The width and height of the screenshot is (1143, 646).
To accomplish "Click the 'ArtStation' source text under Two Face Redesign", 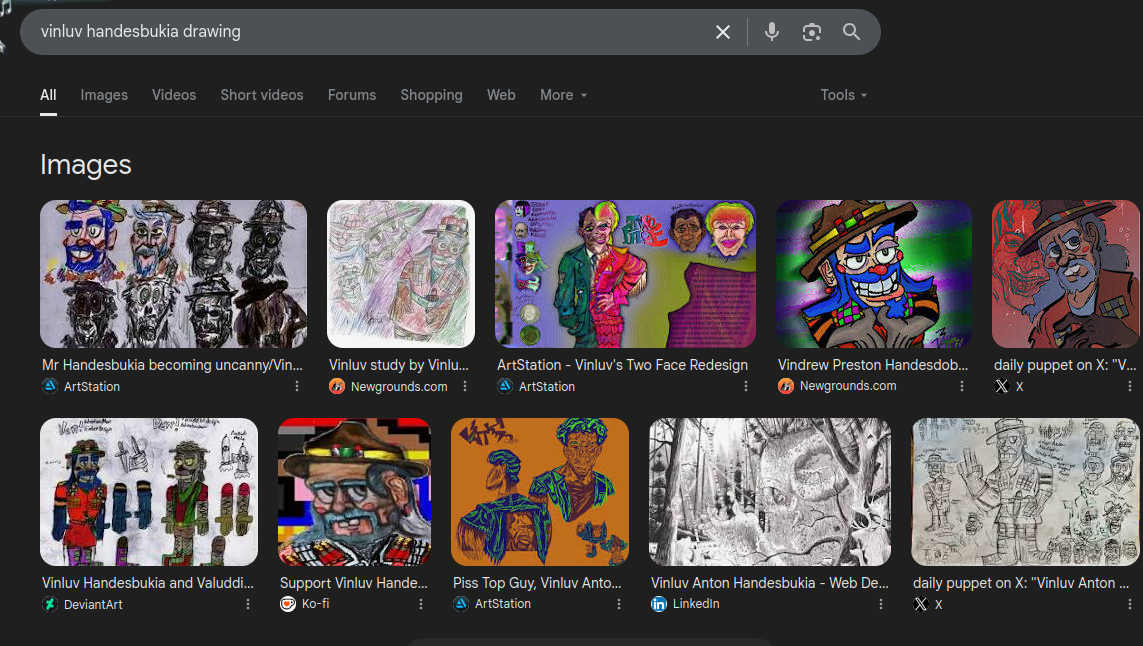I will (547, 386).
